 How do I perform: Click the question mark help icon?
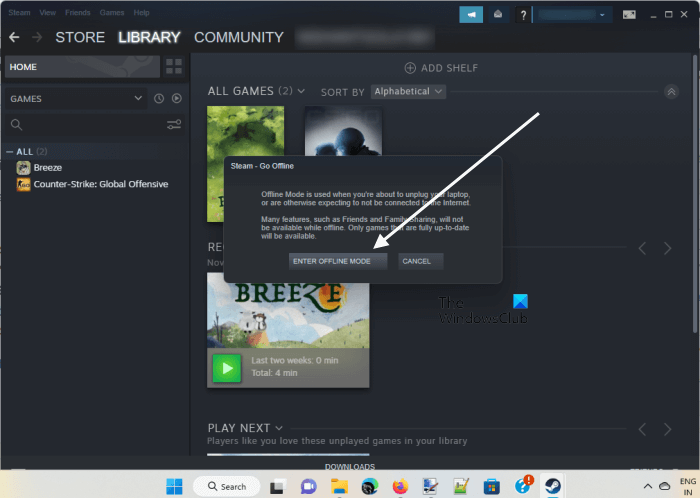click(x=523, y=15)
